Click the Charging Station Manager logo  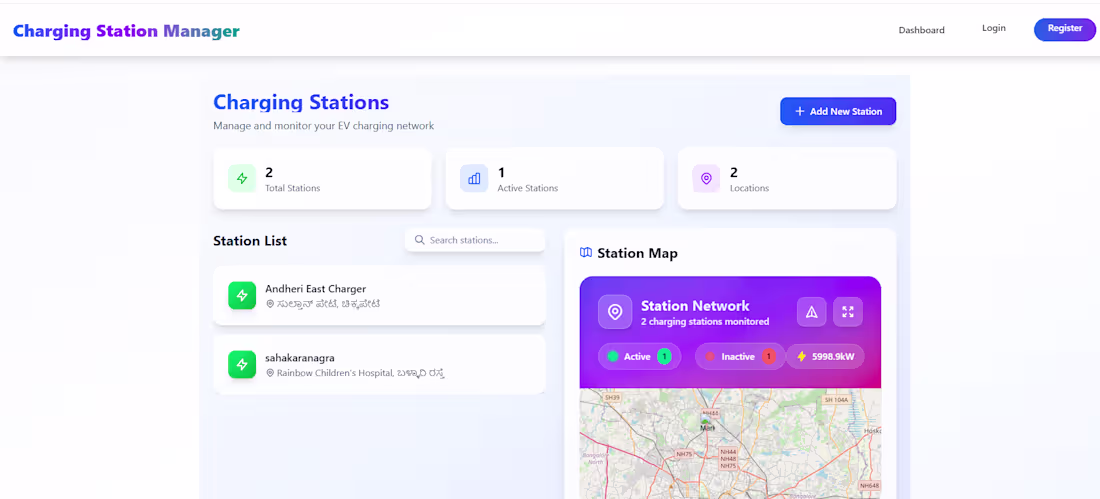click(x=126, y=31)
